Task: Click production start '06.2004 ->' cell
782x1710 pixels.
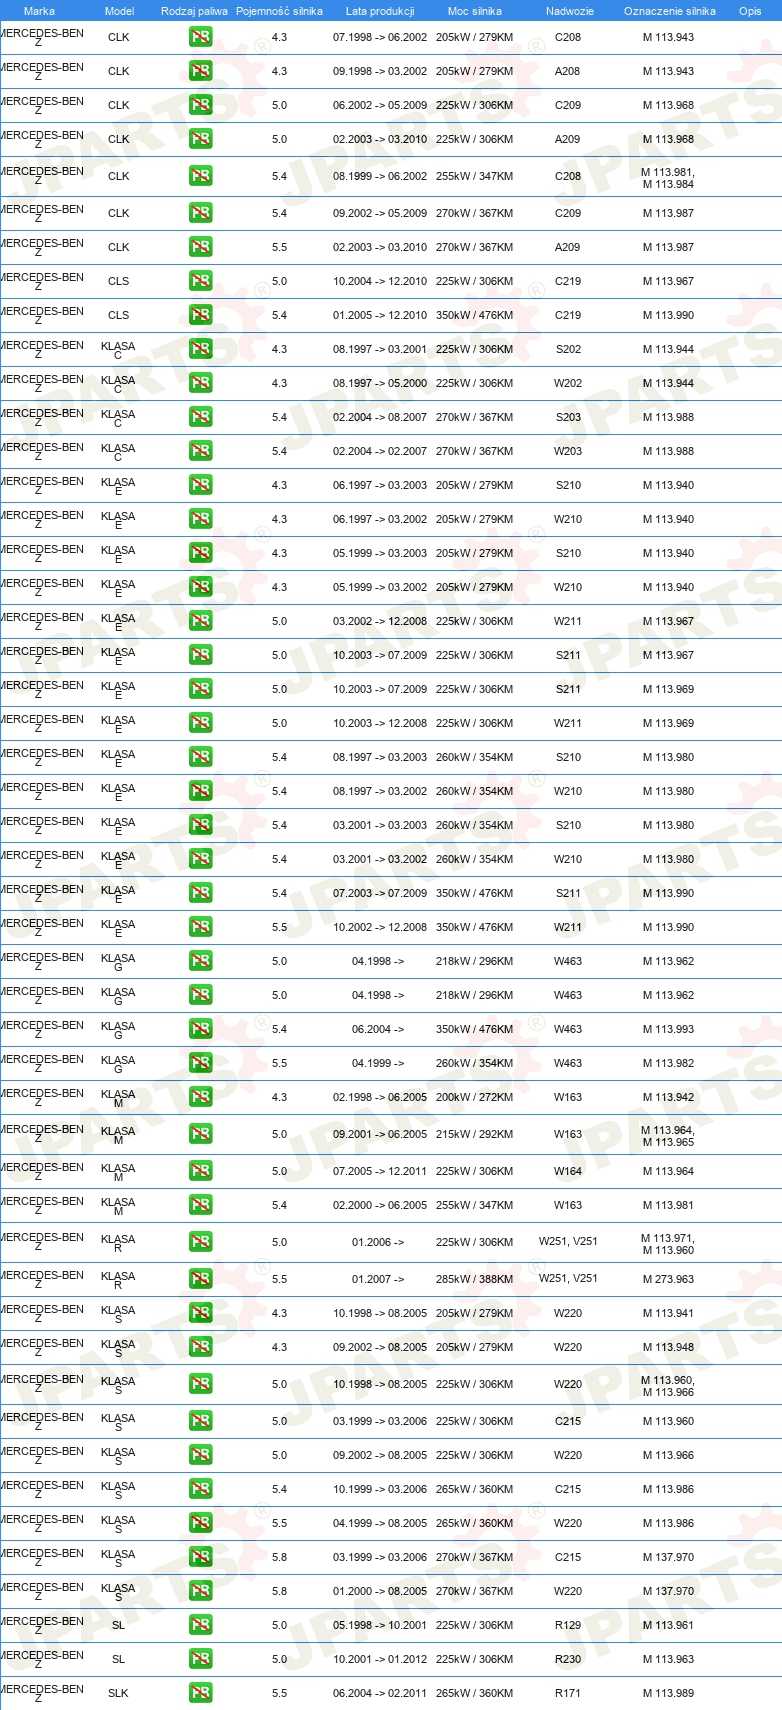Action: [x=378, y=1029]
